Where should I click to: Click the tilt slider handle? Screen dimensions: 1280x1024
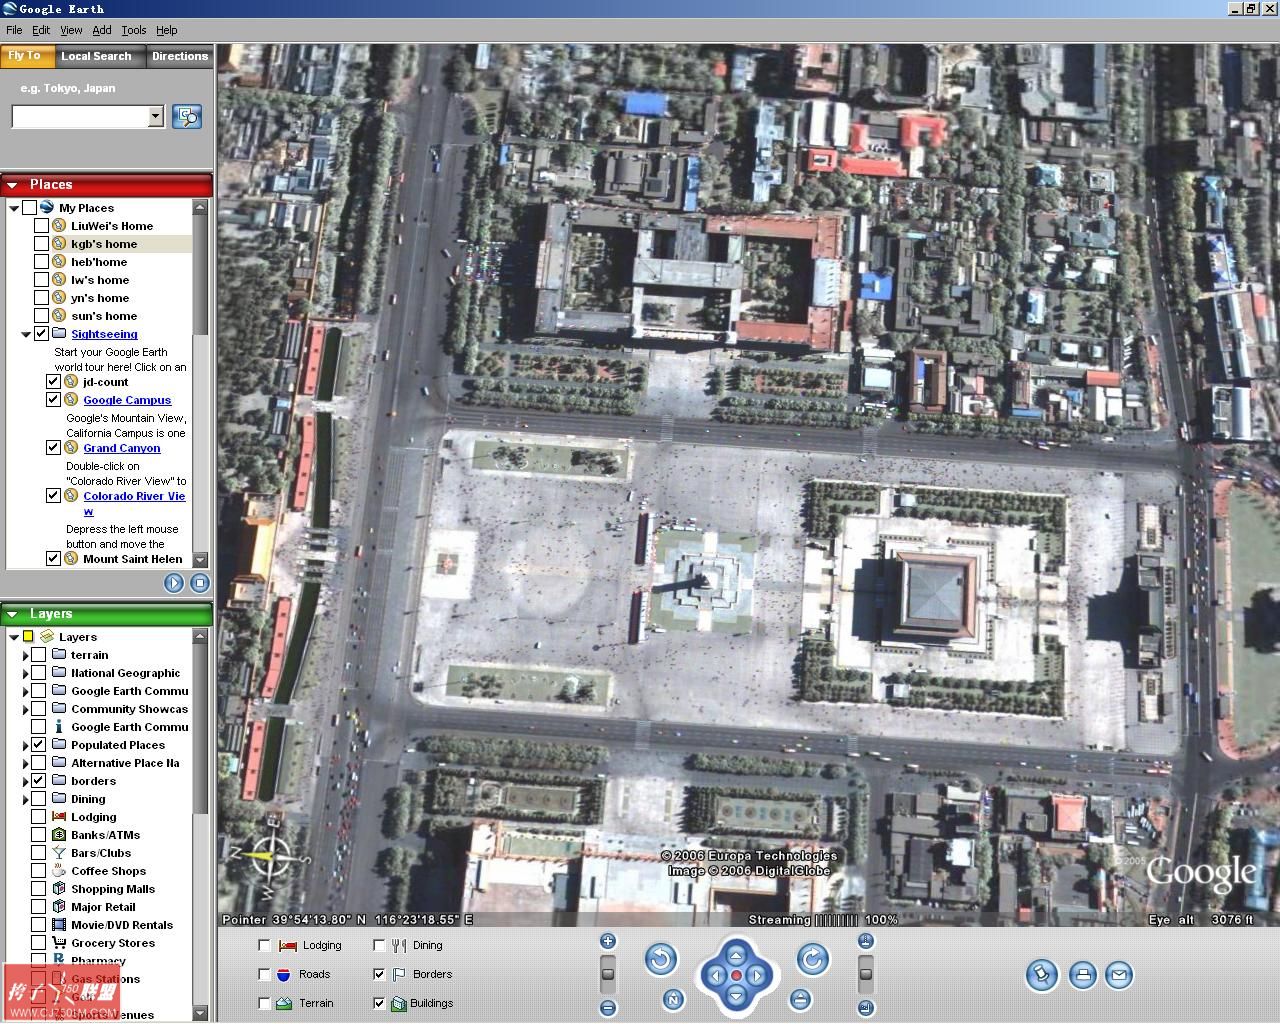click(866, 974)
